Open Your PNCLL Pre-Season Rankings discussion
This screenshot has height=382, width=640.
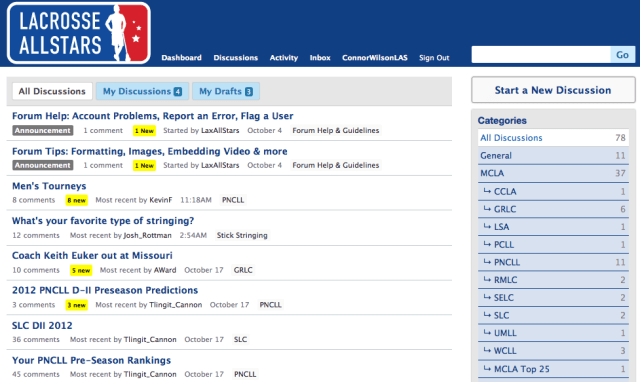[x=91, y=360]
